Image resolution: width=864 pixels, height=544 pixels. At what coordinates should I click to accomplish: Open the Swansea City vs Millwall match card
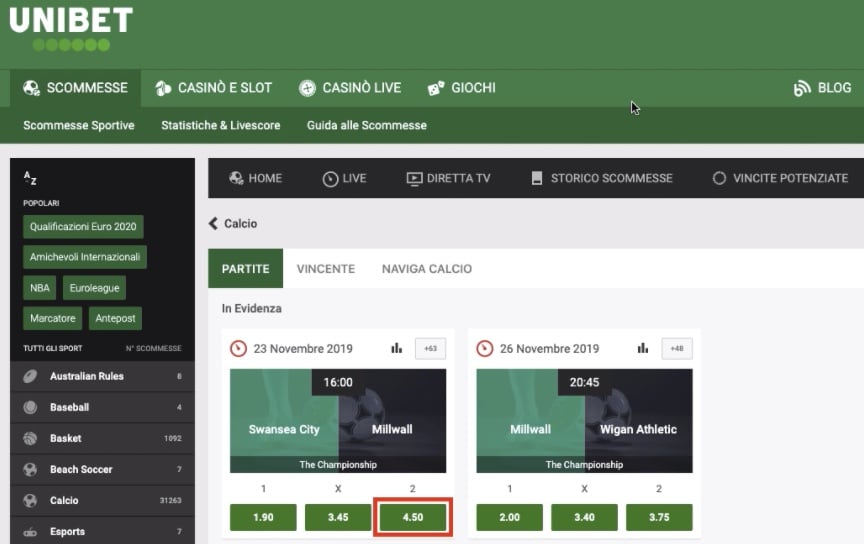point(338,420)
